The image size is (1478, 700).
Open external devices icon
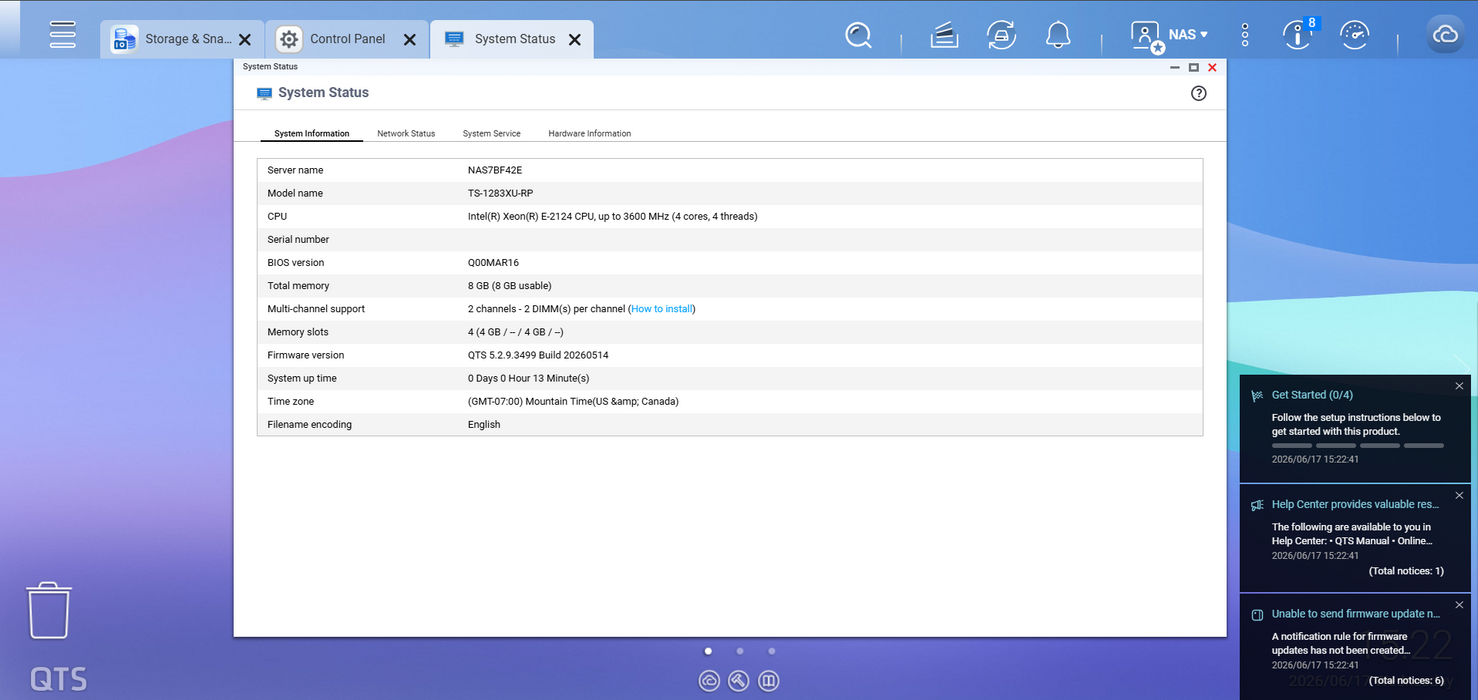point(1001,35)
